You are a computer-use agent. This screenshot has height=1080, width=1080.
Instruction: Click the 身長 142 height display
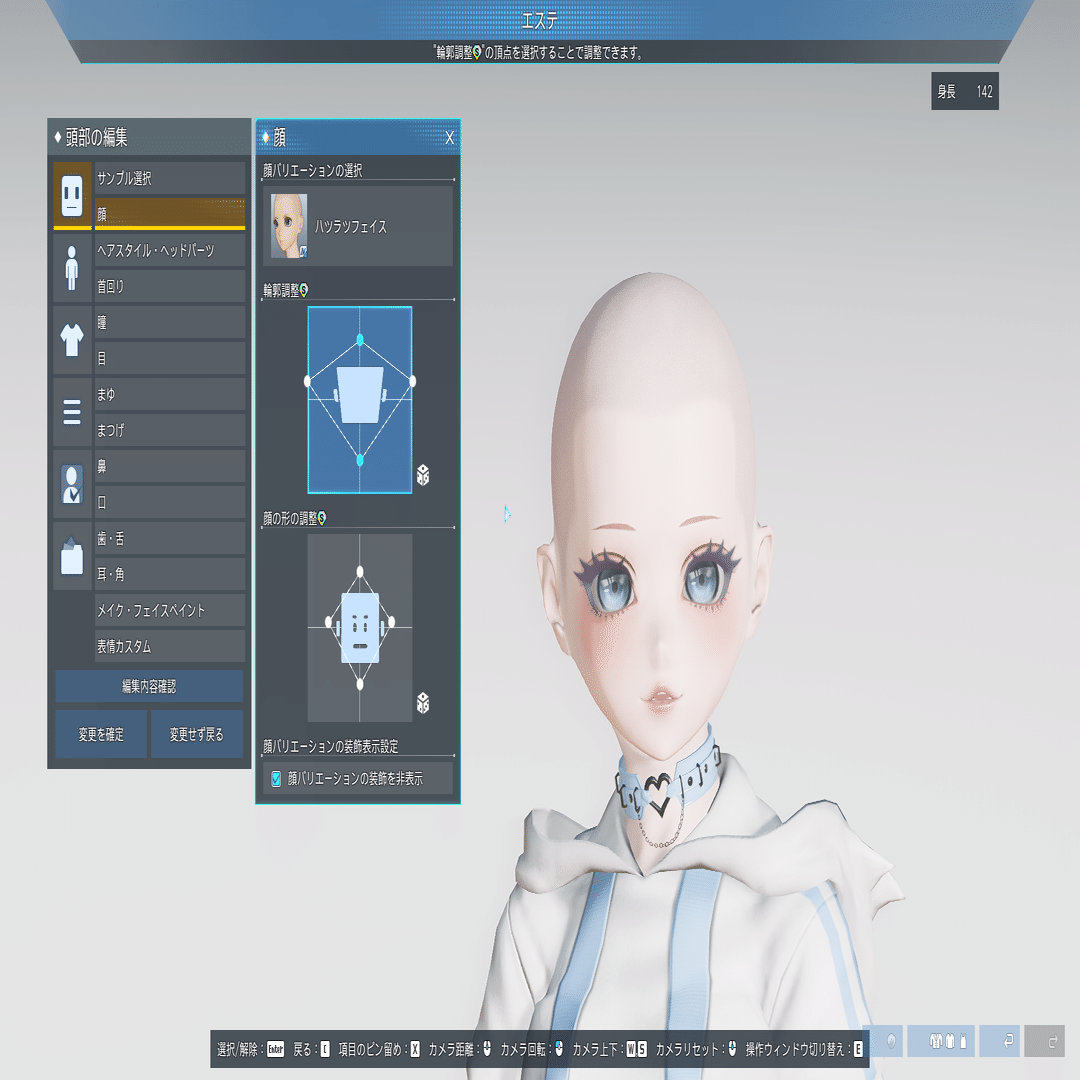[x=965, y=91]
